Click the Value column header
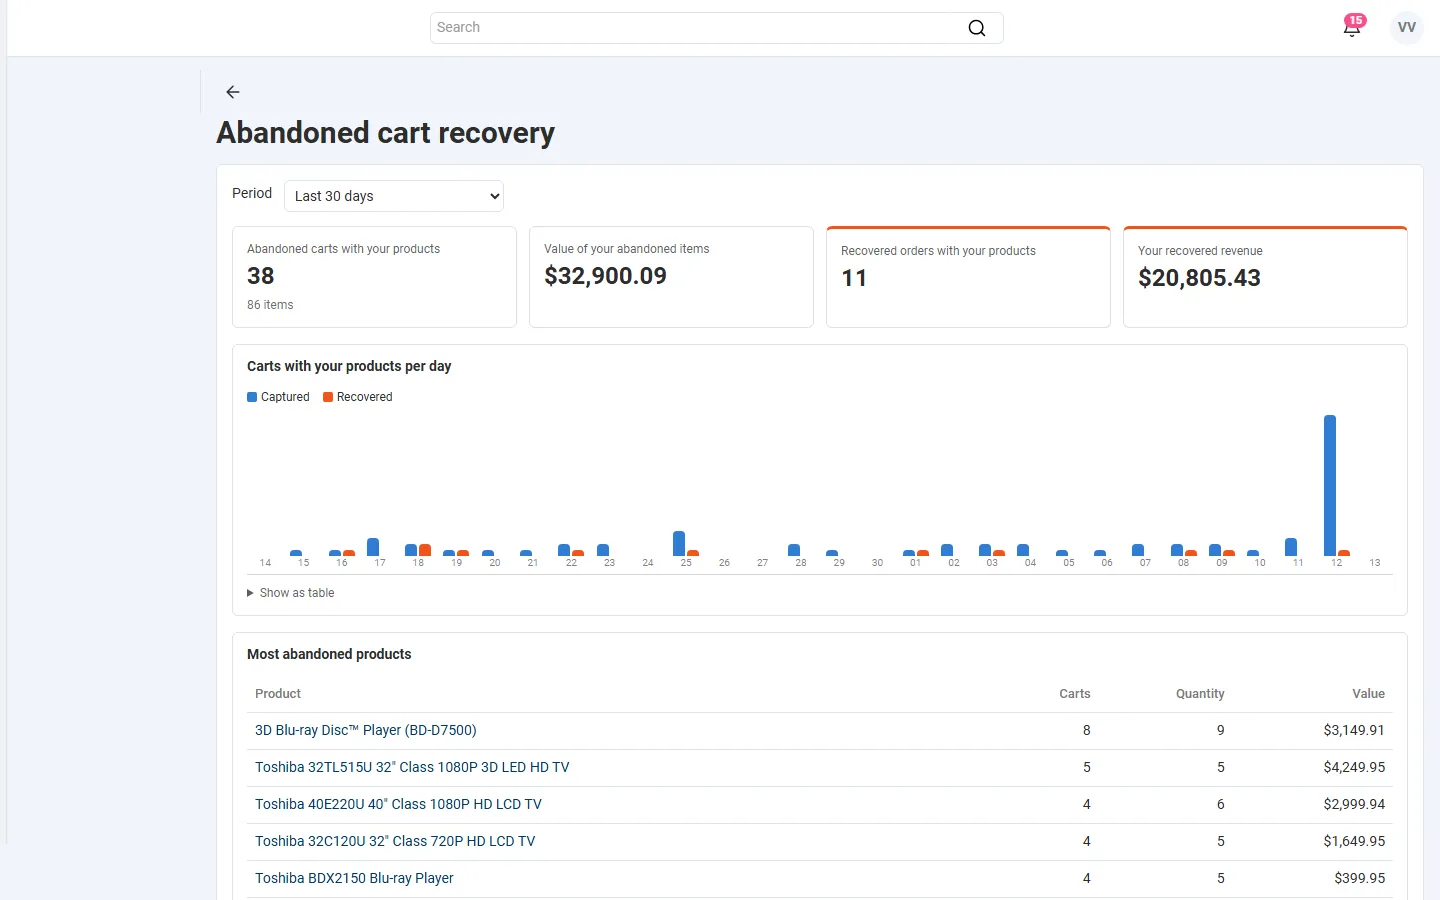 click(x=1369, y=694)
